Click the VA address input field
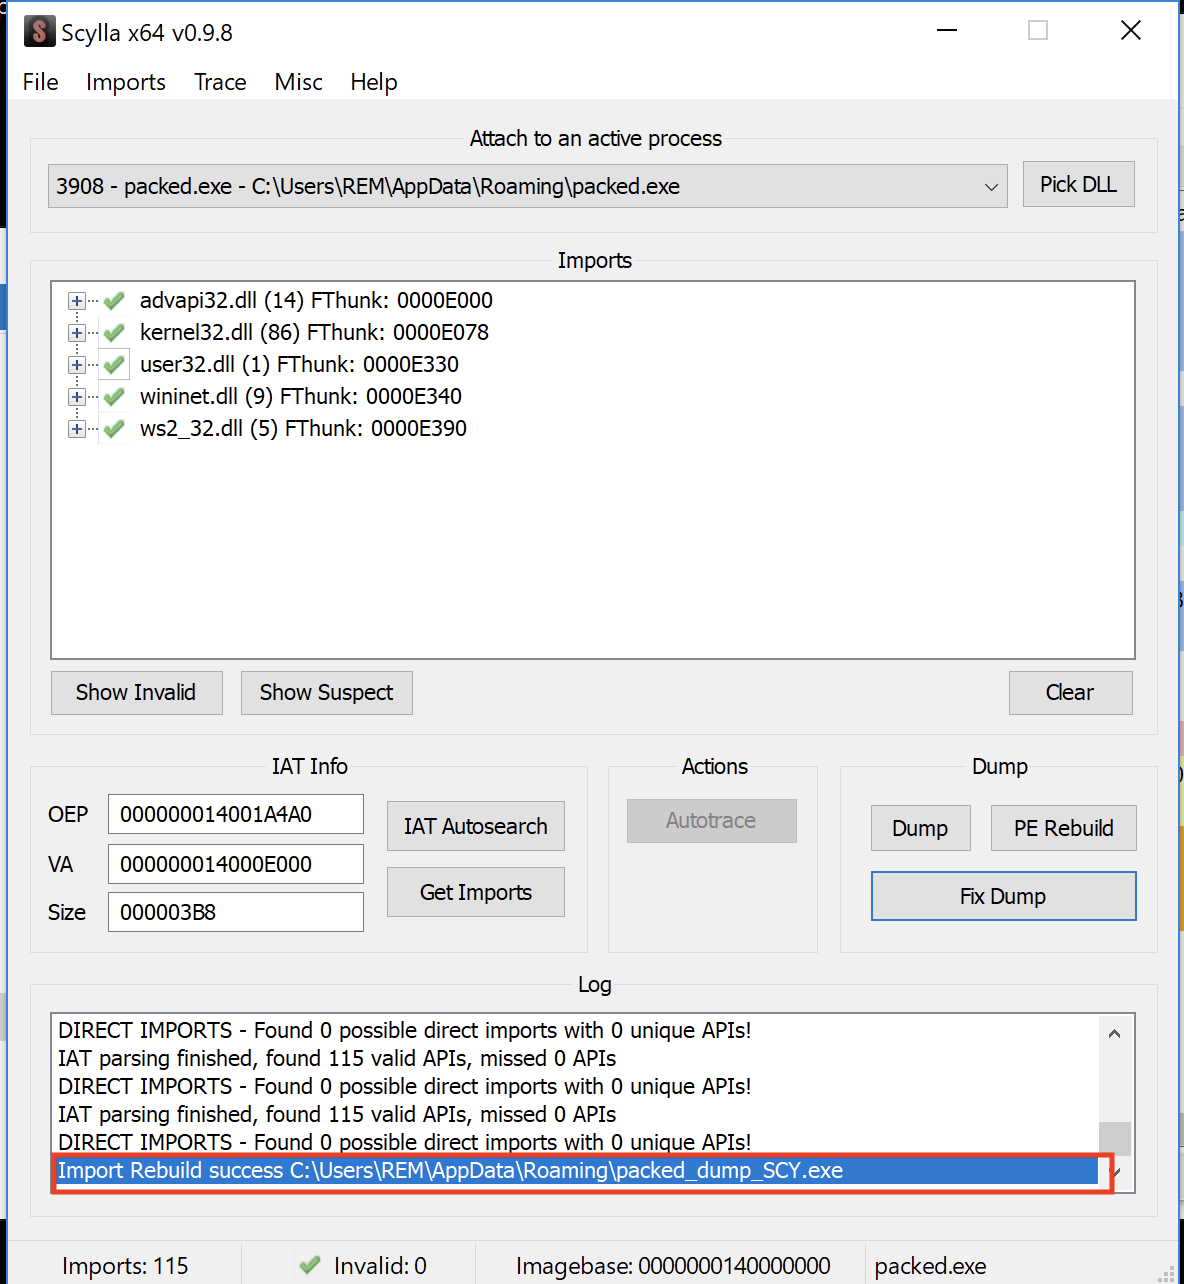 click(236, 864)
